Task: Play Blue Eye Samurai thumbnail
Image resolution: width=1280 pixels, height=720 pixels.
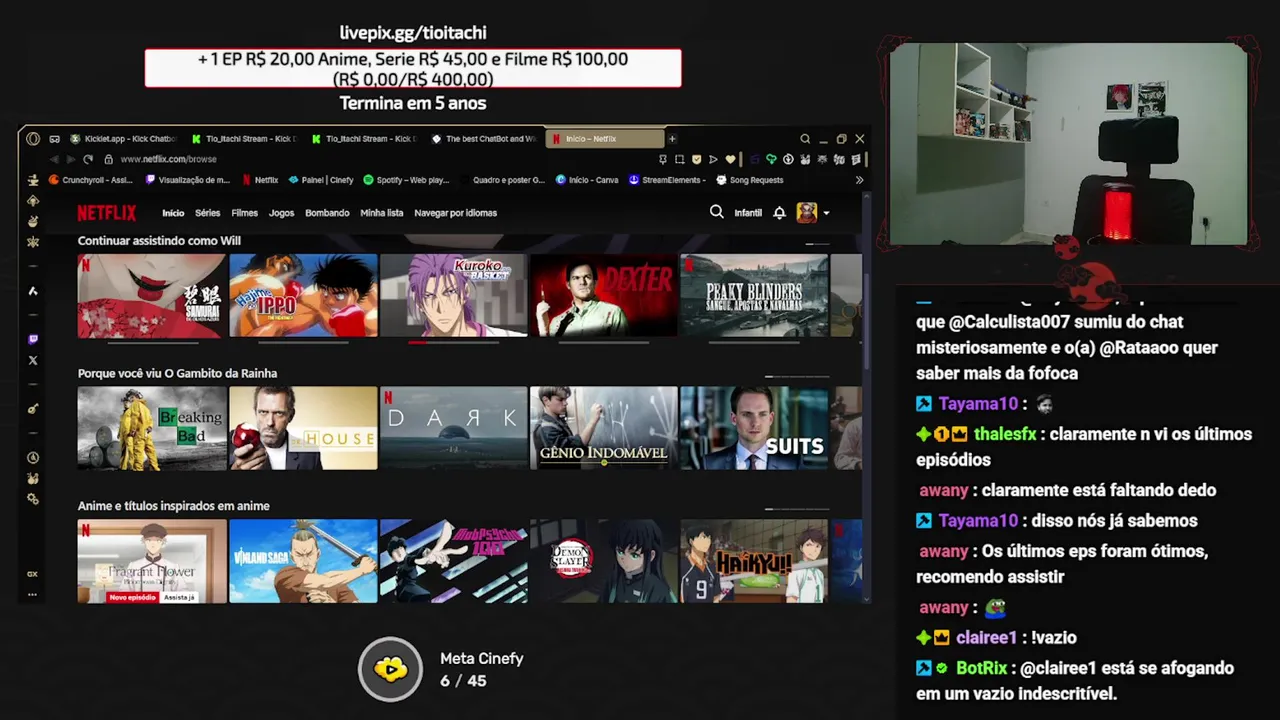Action: (152, 295)
